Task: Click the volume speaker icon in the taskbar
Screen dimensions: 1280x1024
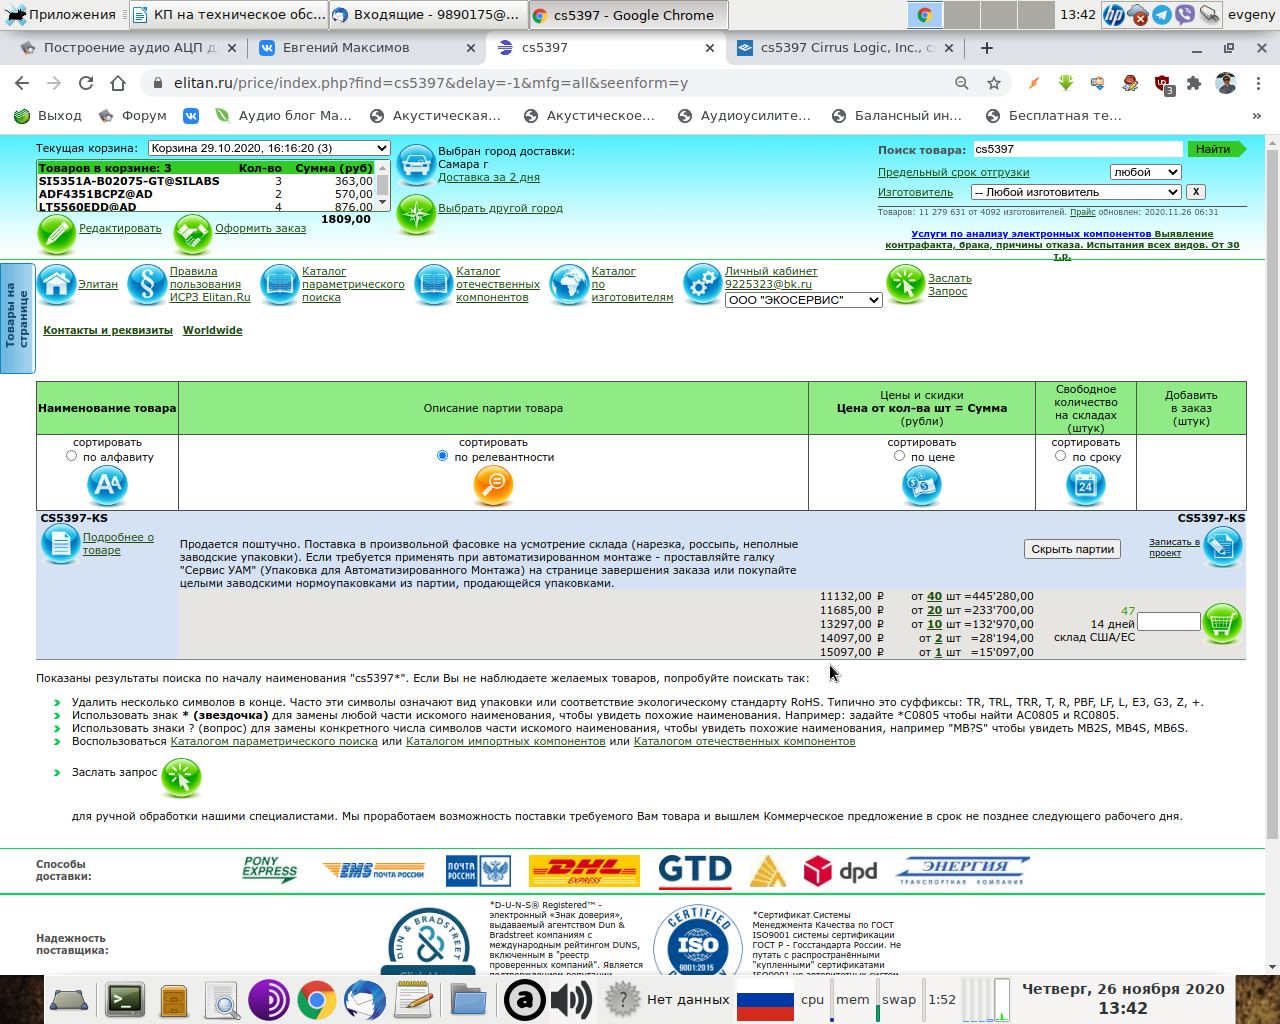Action: 571,999
